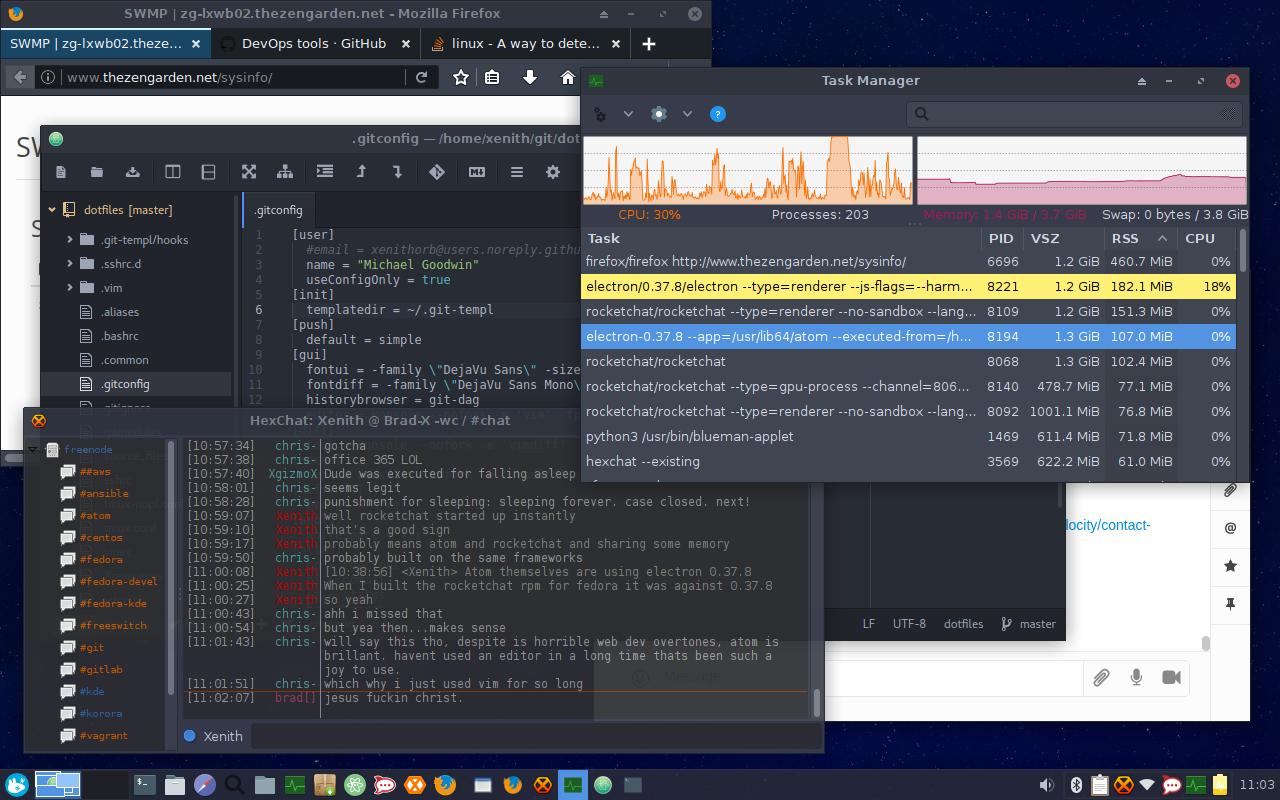Switch to the linux - A way to dete... tab

[525, 44]
